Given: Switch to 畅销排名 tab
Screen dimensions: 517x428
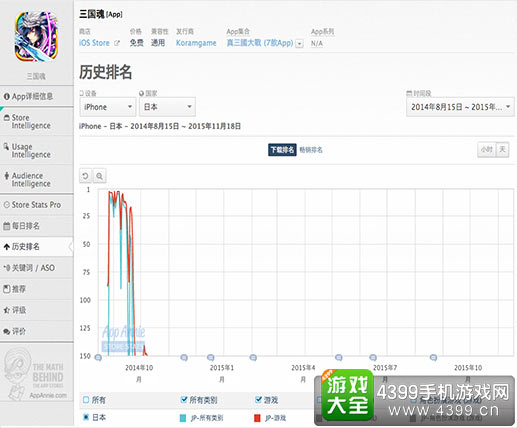Looking at the screenshot, I should tap(311, 150).
